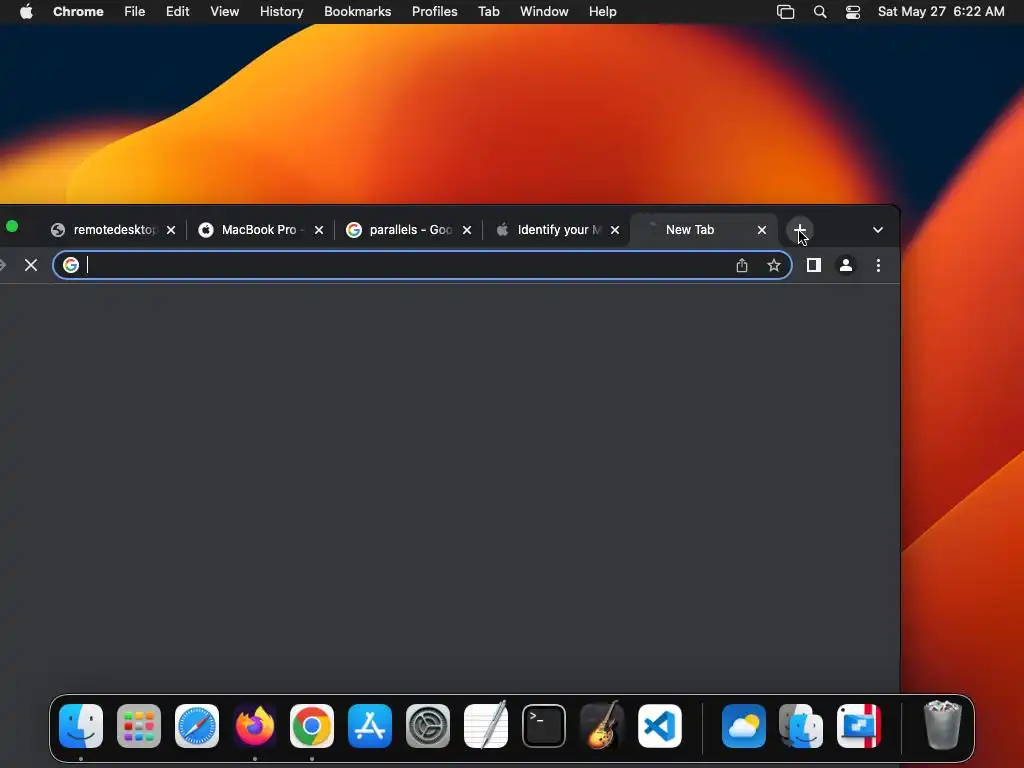Click the Chrome icon in the Dock
This screenshot has width=1024, height=768.
coord(312,726)
